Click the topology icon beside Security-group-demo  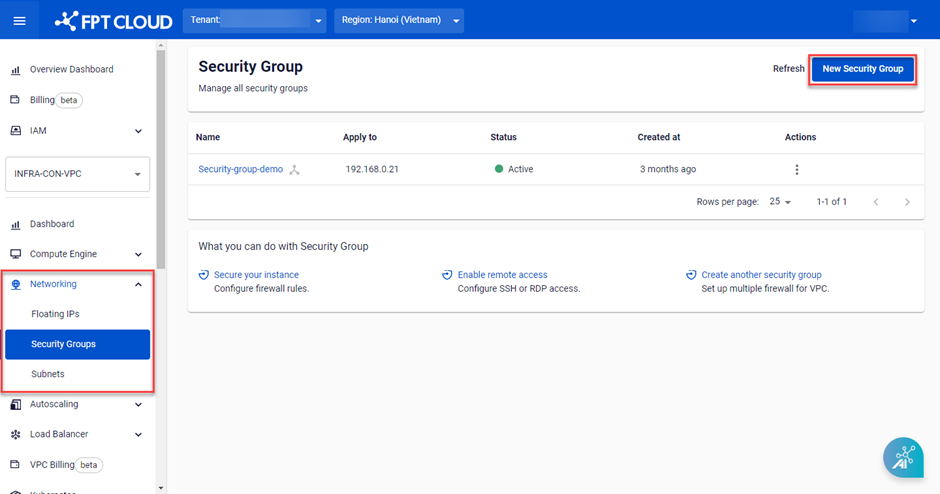(295, 170)
